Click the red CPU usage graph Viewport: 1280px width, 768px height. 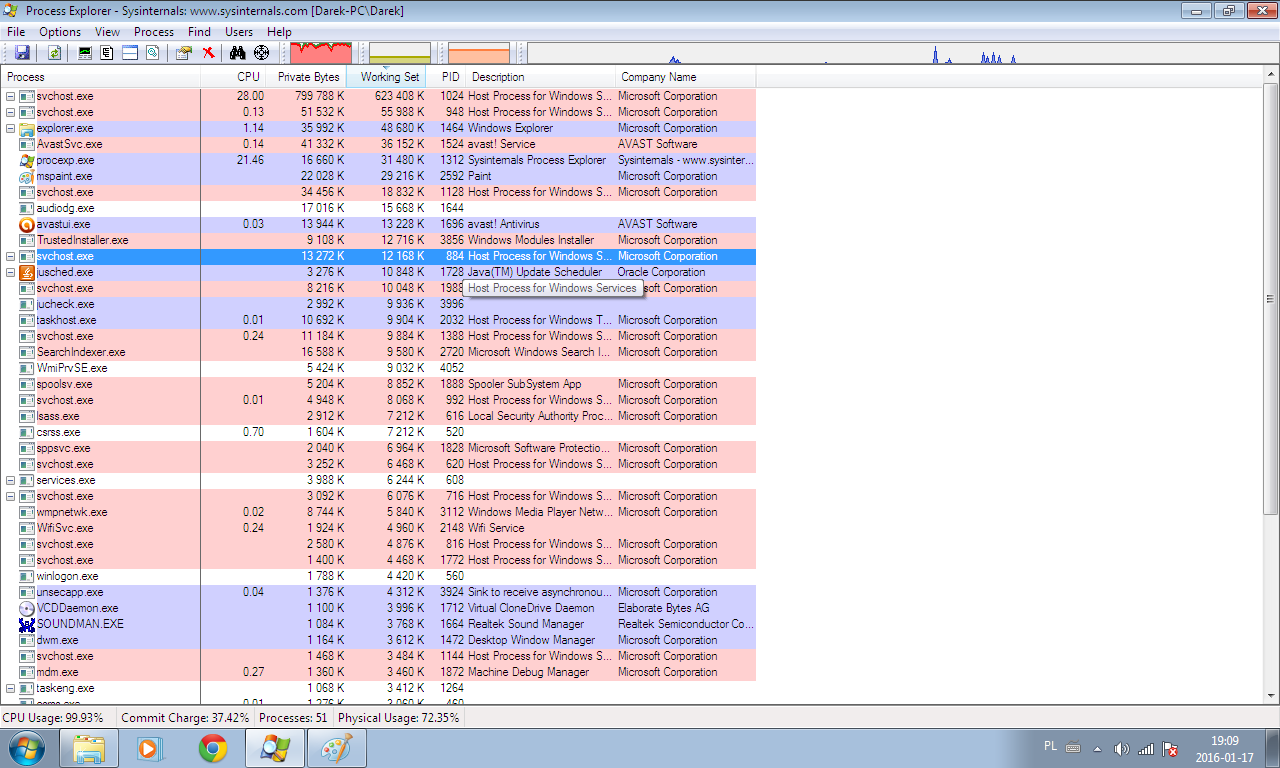point(321,53)
